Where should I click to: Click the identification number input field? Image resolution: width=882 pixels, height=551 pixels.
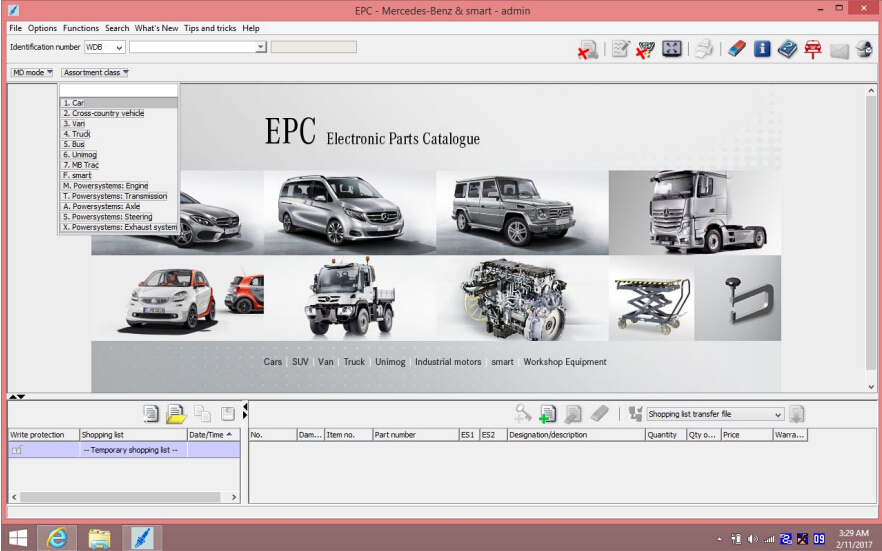[x=193, y=47]
